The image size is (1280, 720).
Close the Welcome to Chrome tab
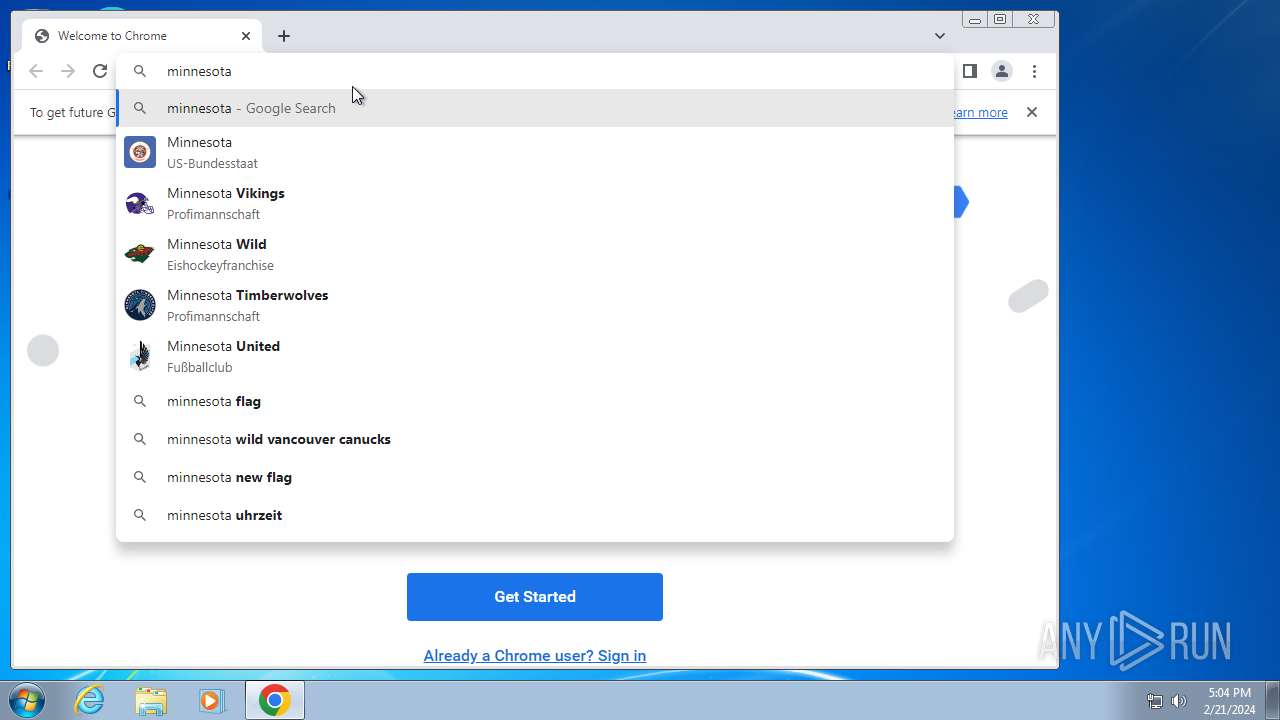246,36
